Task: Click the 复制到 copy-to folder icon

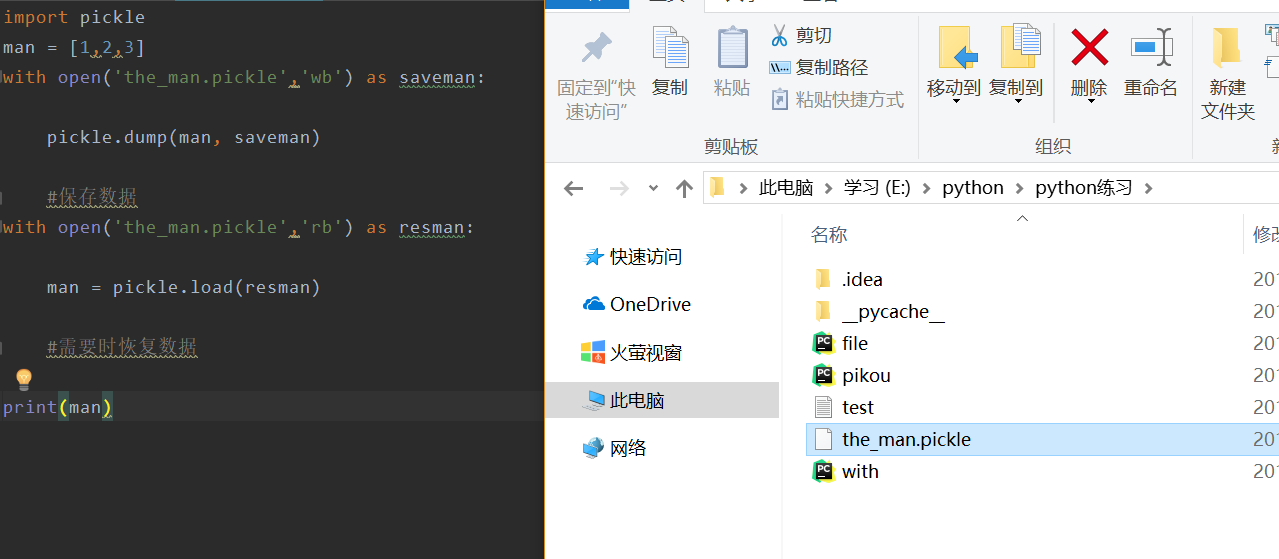Action: coord(1019,47)
